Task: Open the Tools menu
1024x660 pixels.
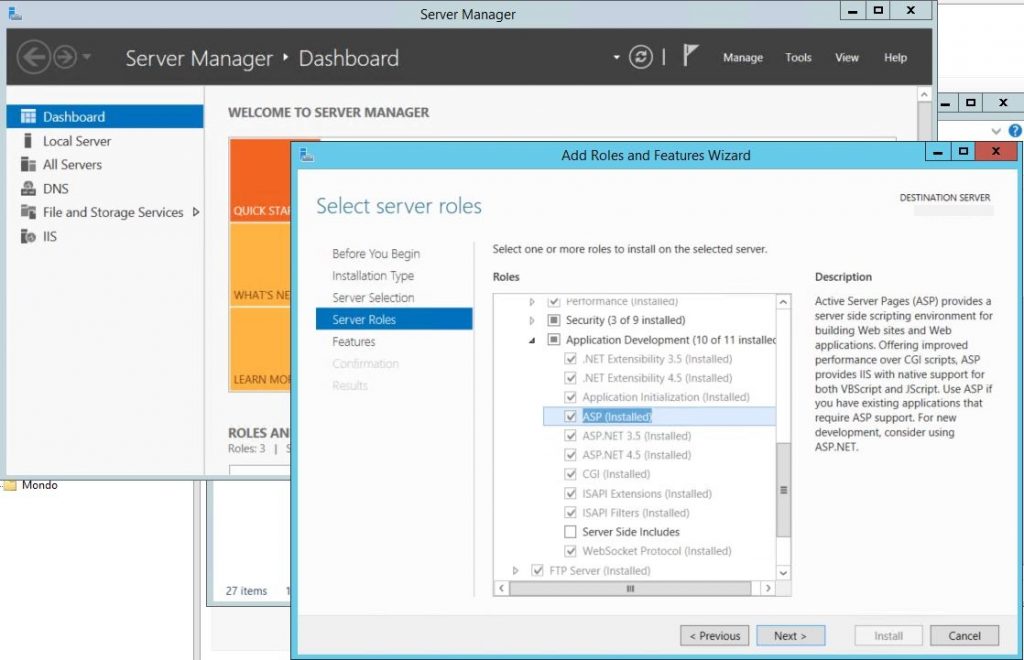Action: [x=798, y=58]
